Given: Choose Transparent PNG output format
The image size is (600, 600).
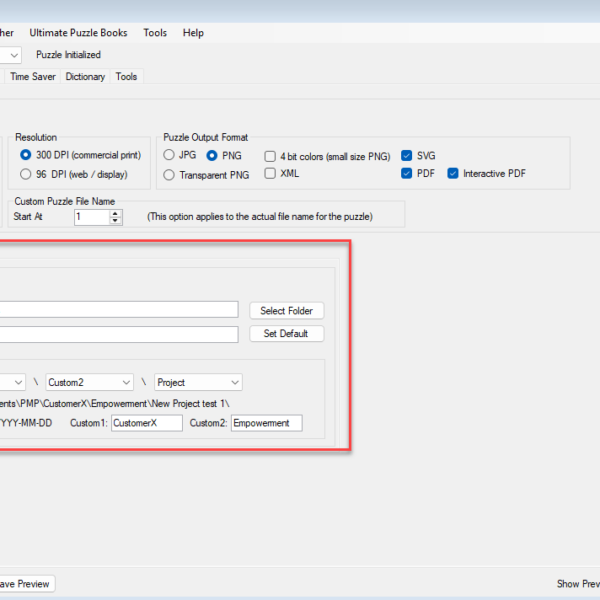Looking at the screenshot, I should tap(169, 175).
